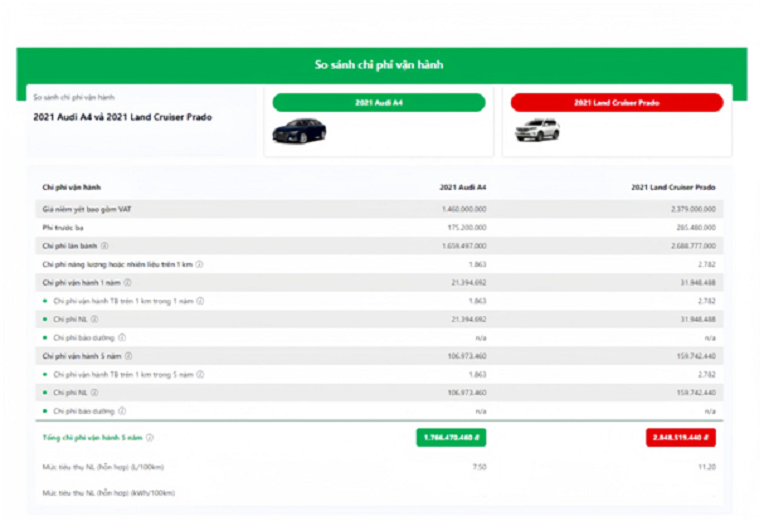Click Audi registration fee value 175.200.000
The image size is (764, 521).
(x=467, y=228)
